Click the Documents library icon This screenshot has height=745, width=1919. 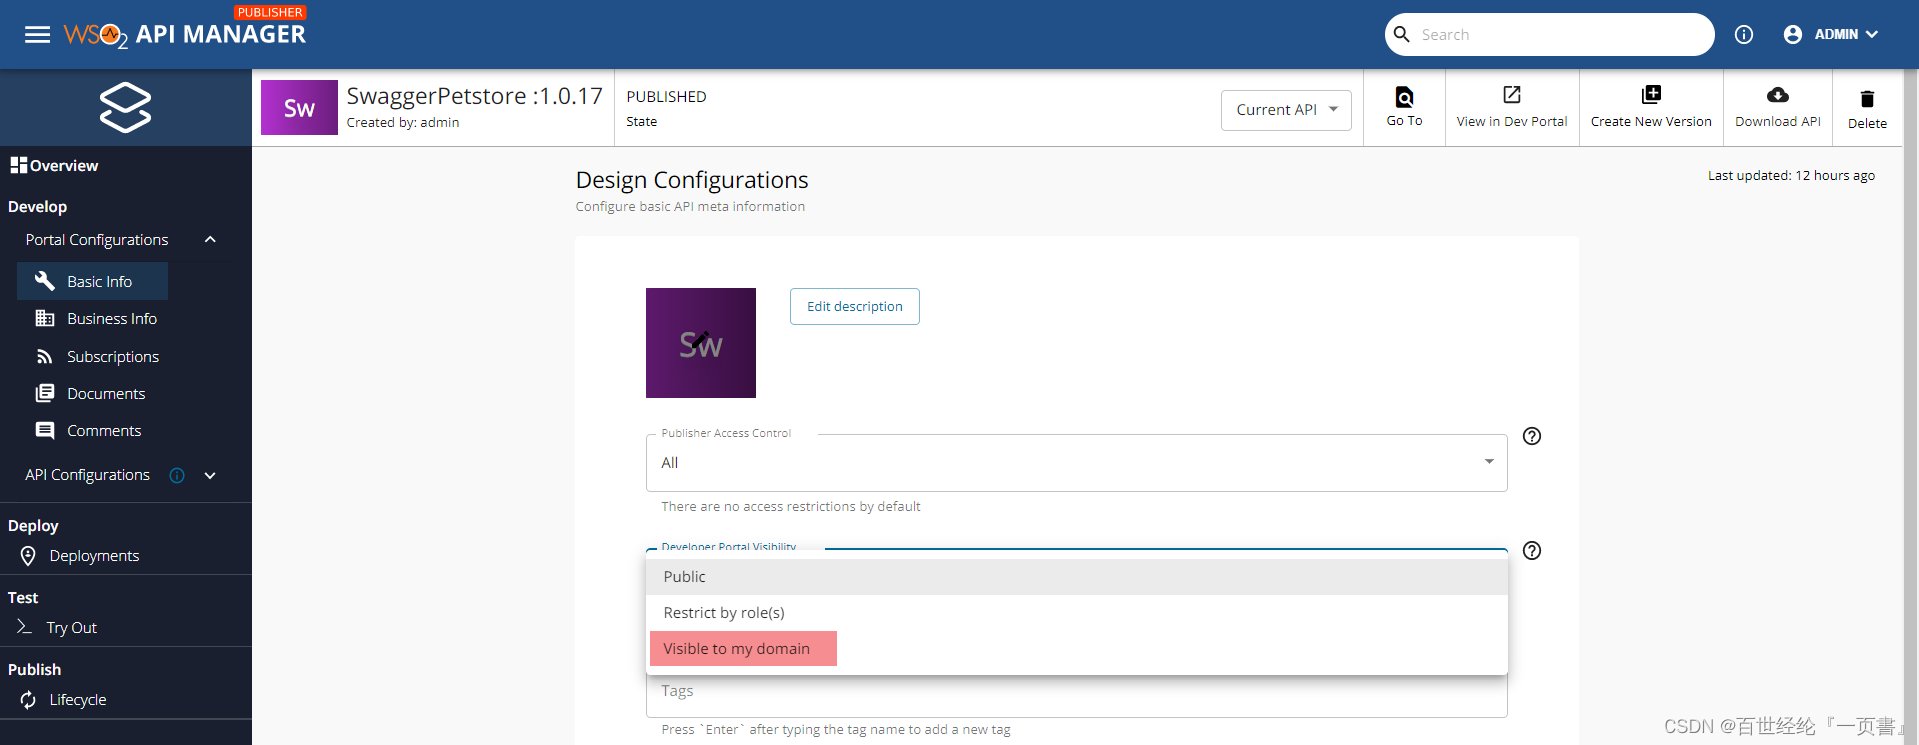[45, 393]
